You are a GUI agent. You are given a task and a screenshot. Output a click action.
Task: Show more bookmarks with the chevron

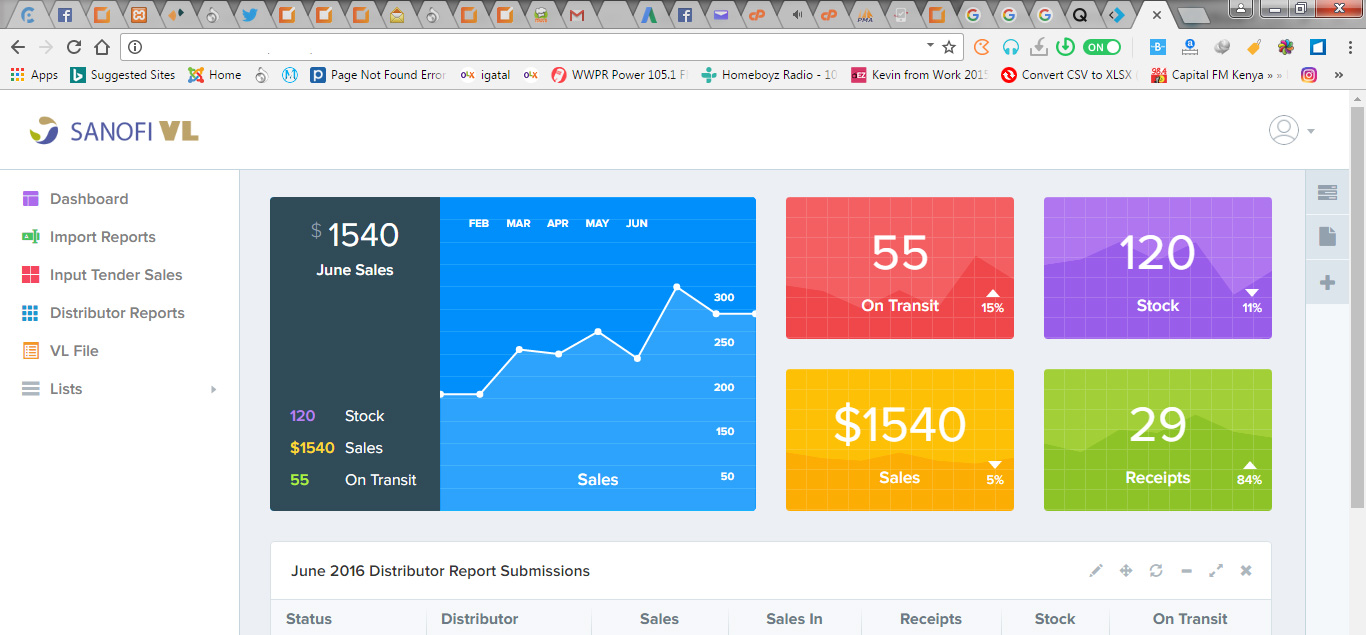1339,75
